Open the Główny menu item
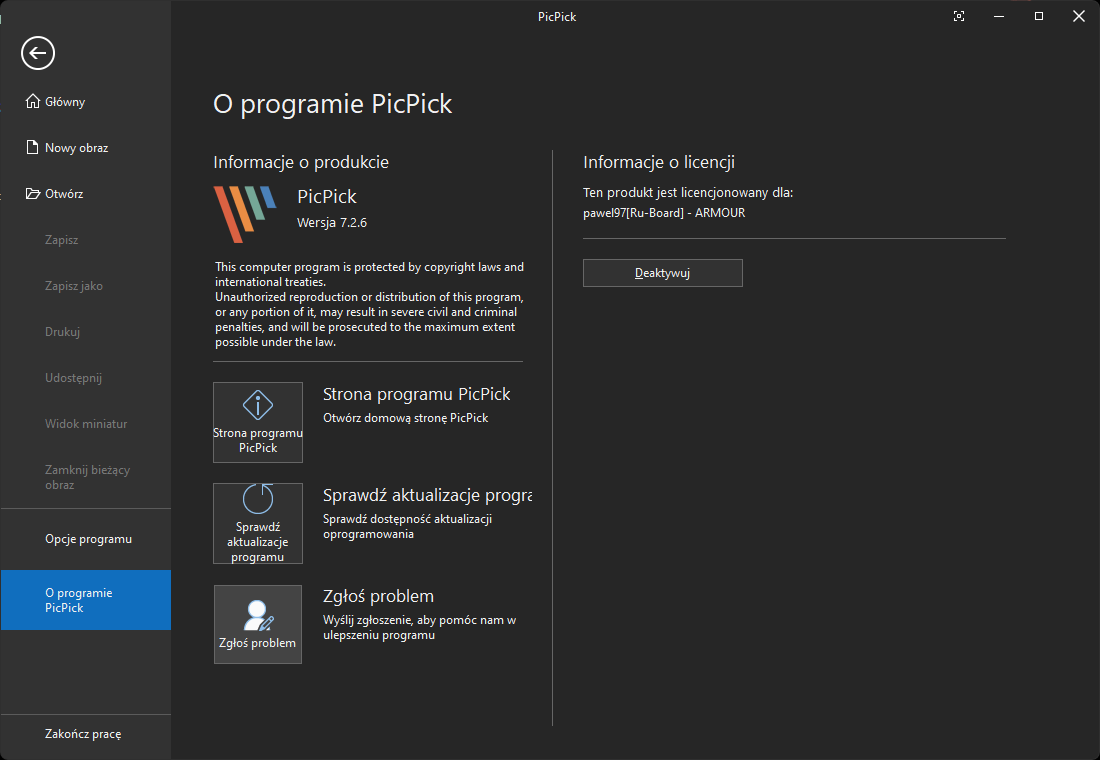Image resolution: width=1100 pixels, height=760 pixels. (x=86, y=102)
